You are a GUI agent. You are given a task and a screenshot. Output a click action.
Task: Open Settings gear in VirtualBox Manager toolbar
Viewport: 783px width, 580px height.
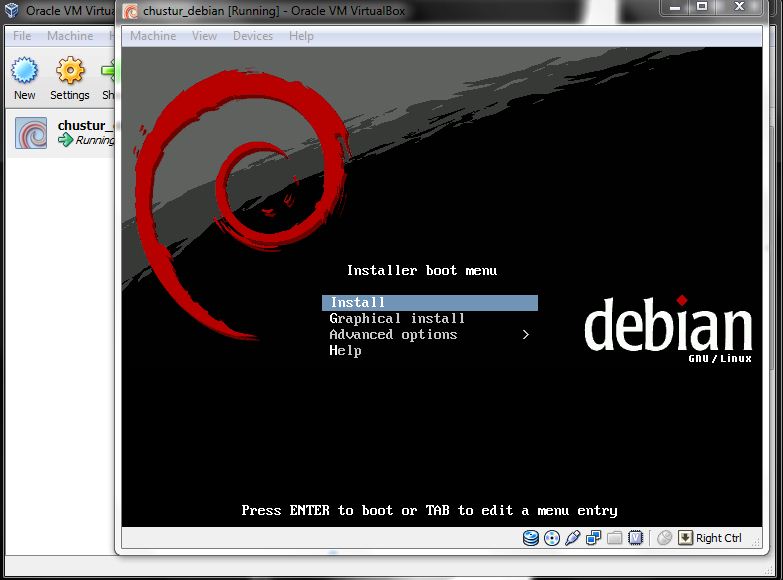click(70, 70)
